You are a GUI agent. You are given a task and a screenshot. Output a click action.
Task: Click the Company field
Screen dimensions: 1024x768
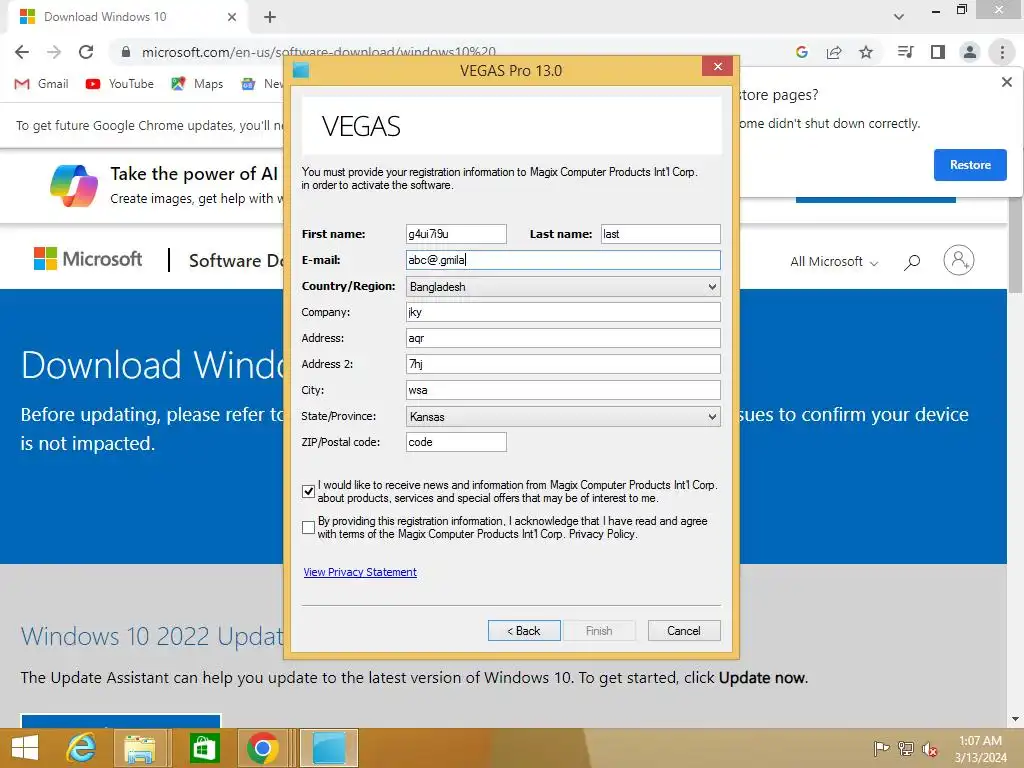563,312
